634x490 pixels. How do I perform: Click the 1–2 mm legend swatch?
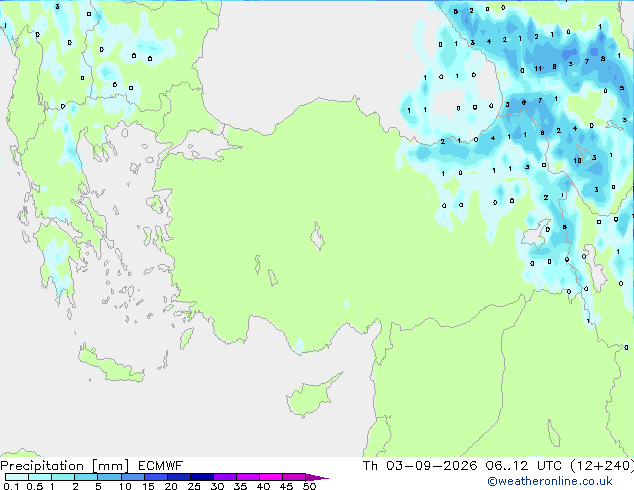pyautogui.click(x=63, y=477)
